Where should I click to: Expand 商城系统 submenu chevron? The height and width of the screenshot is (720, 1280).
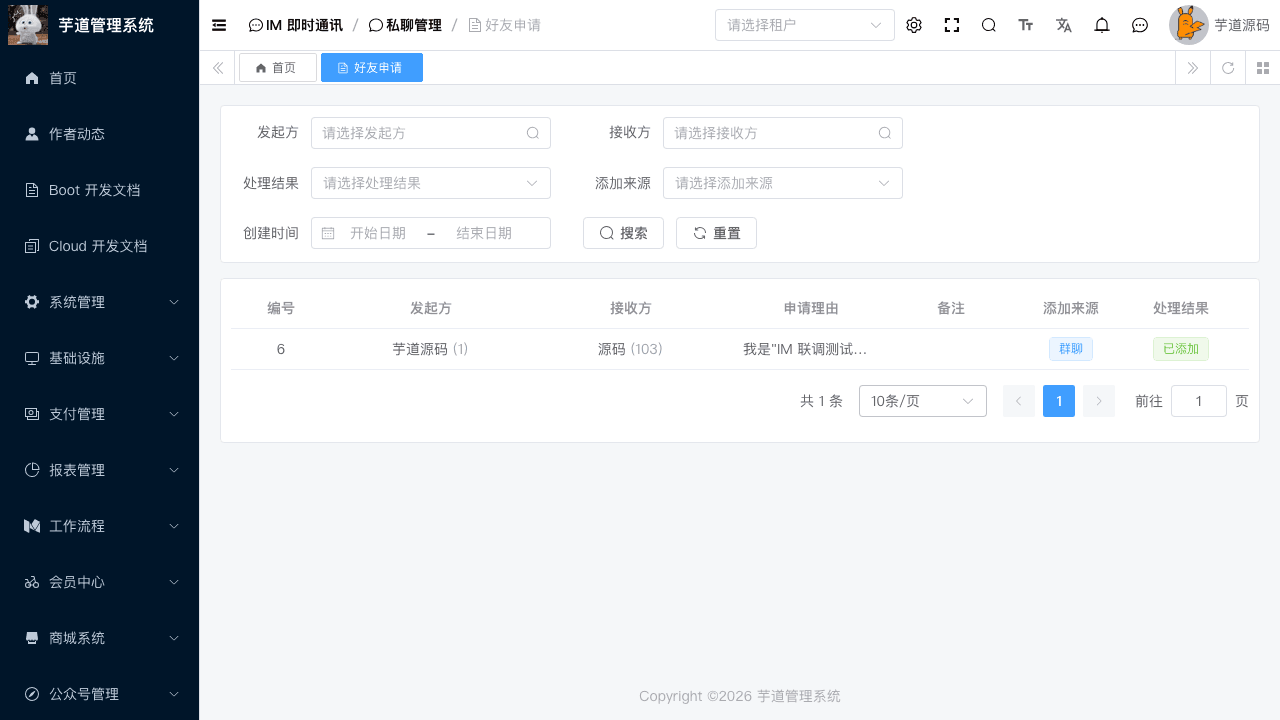(x=174, y=638)
